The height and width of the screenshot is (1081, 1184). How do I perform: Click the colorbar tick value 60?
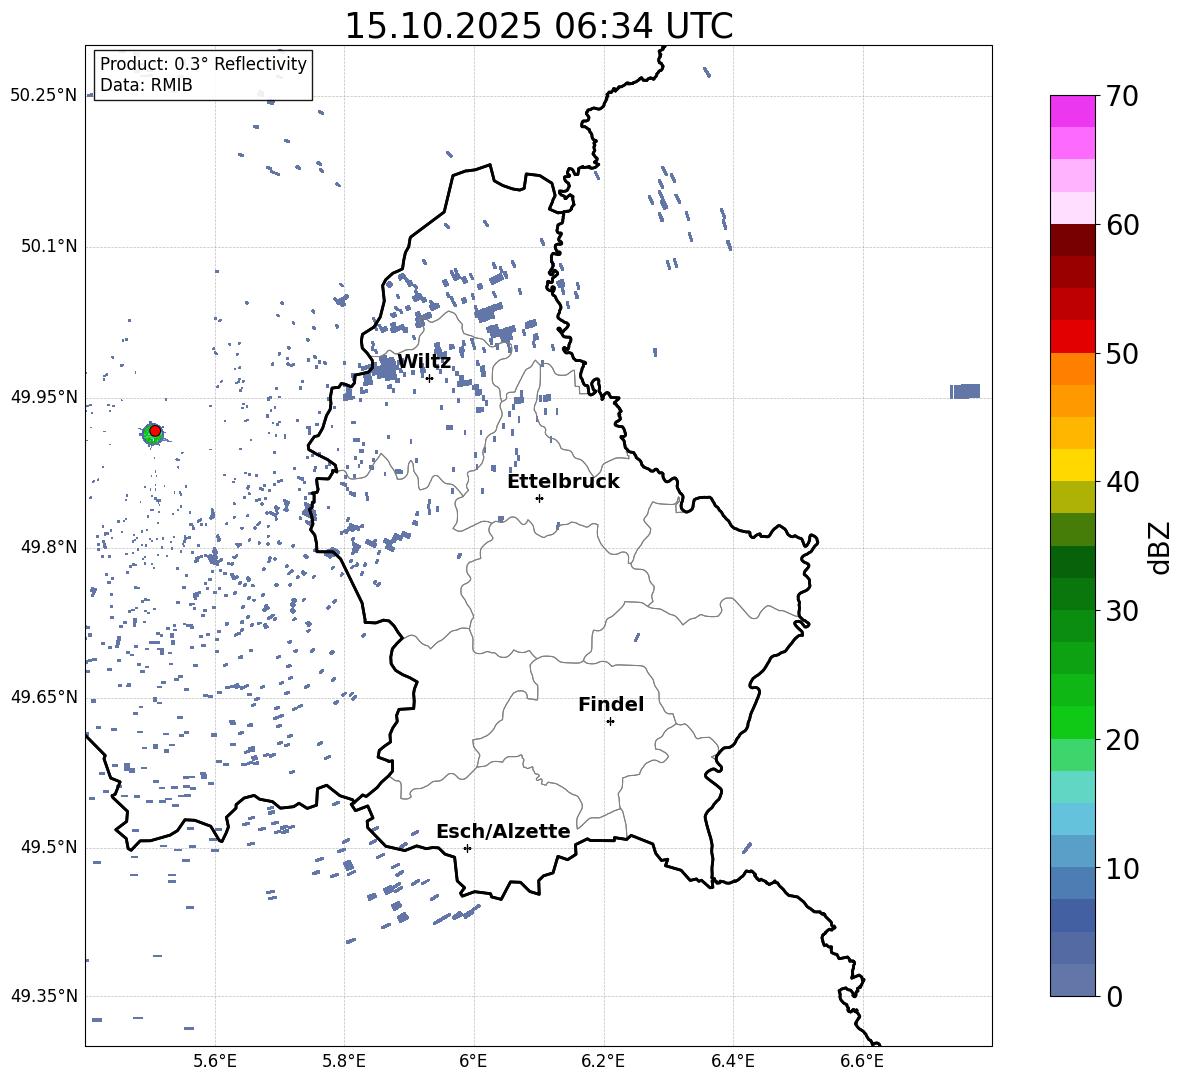point(1122,225)
